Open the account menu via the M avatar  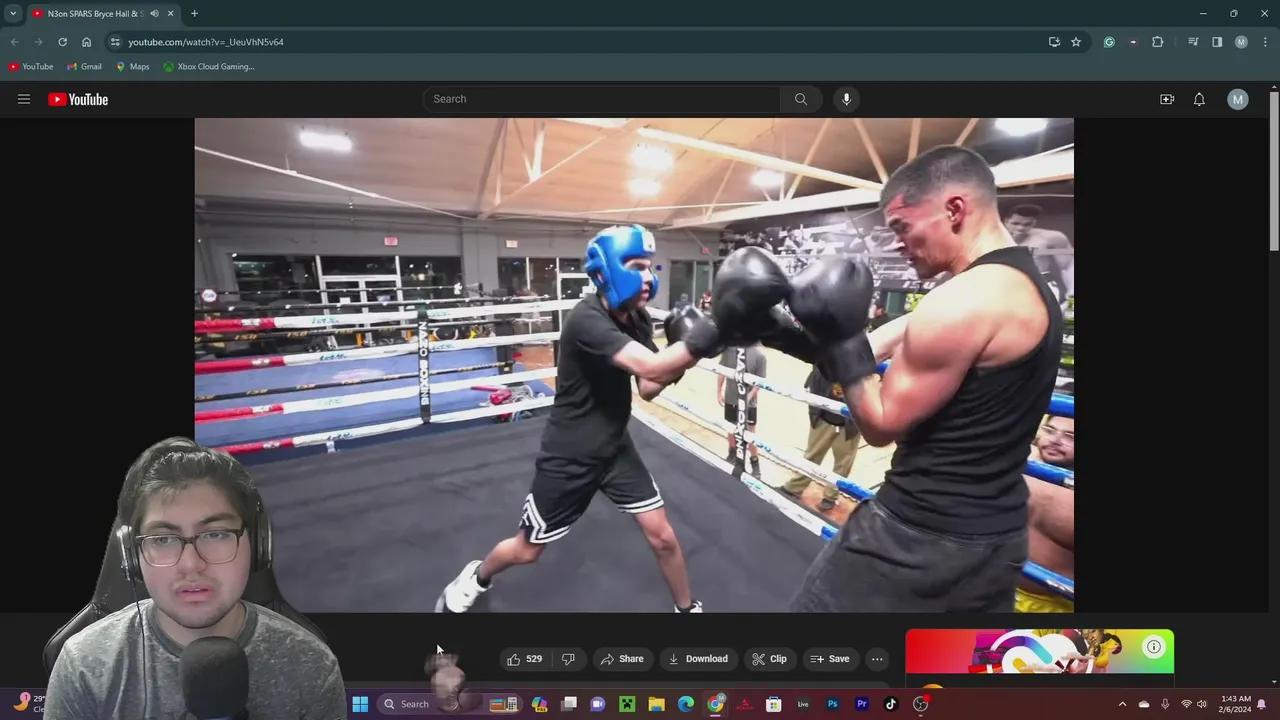click(x=1238, y=99)
